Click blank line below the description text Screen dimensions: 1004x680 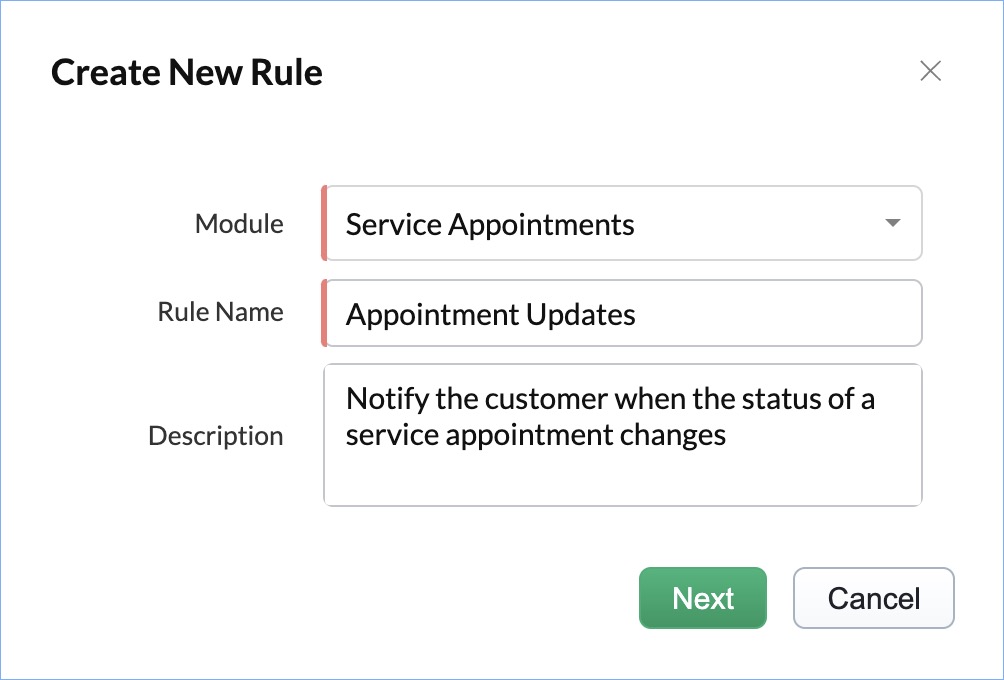622,478
